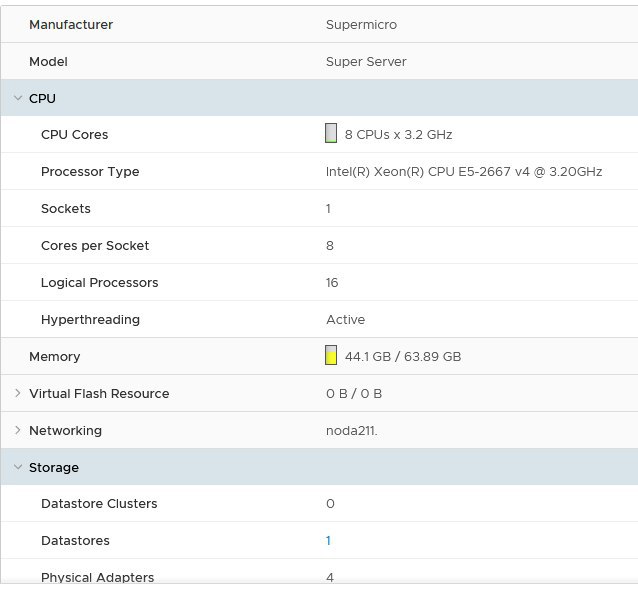Select the Logical Processors row
The width and height of the screenshot is (638, 590).
(x=319, y=282)
